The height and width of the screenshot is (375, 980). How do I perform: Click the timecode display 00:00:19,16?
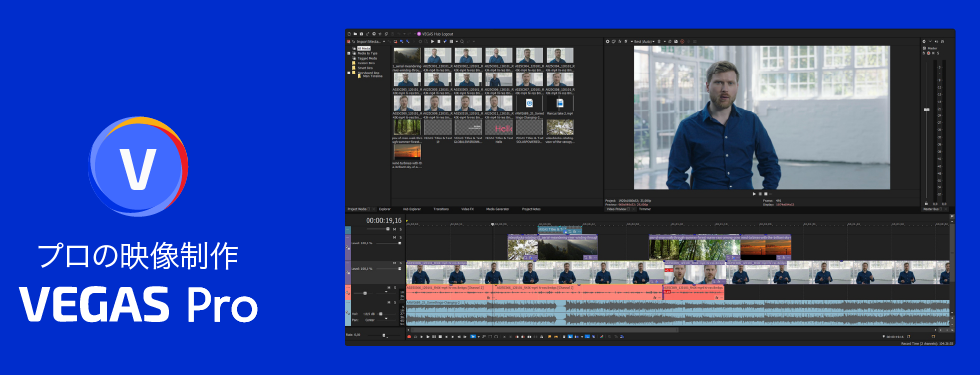[x=384, y=221]
